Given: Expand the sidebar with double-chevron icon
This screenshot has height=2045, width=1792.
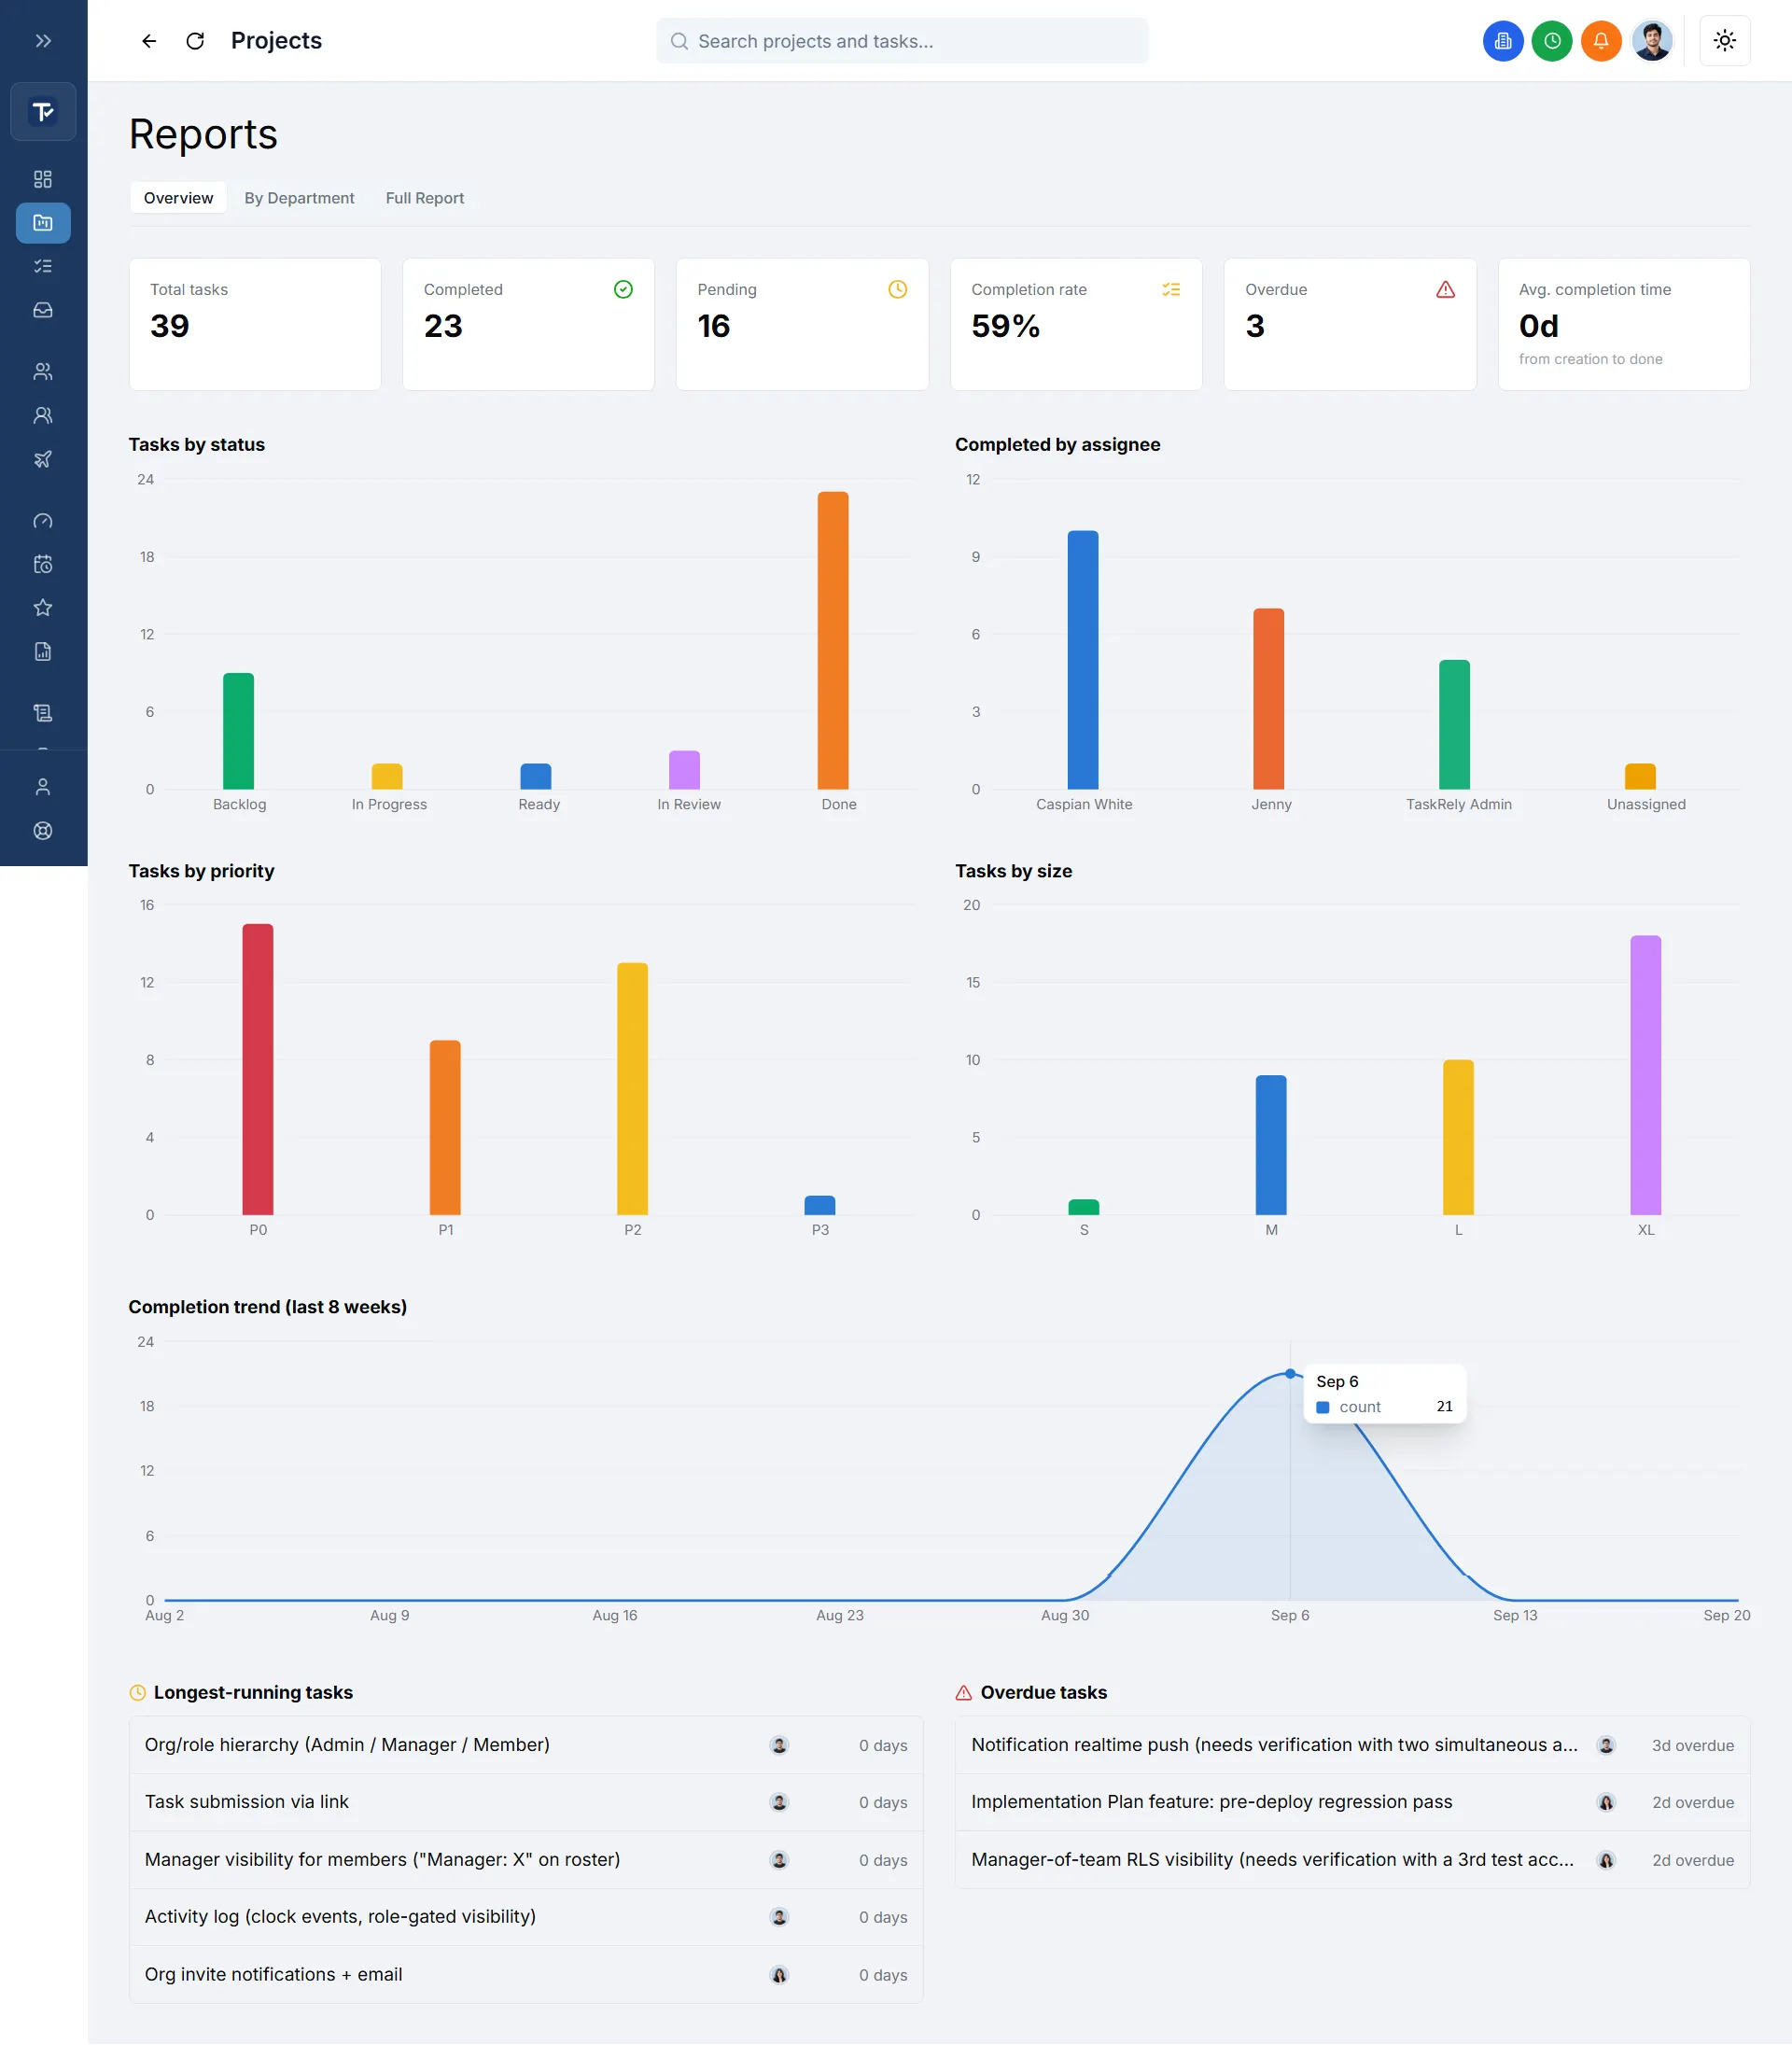Looking at the screenshot, I should [x=43, y=41].
